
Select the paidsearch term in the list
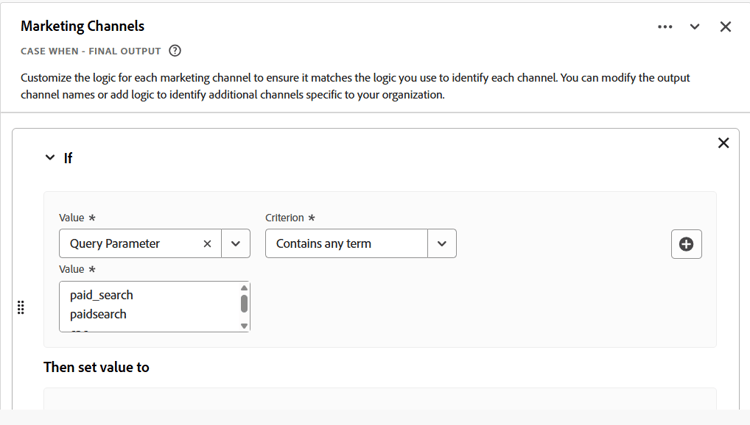pyautogui.click(x=99, y=314)
